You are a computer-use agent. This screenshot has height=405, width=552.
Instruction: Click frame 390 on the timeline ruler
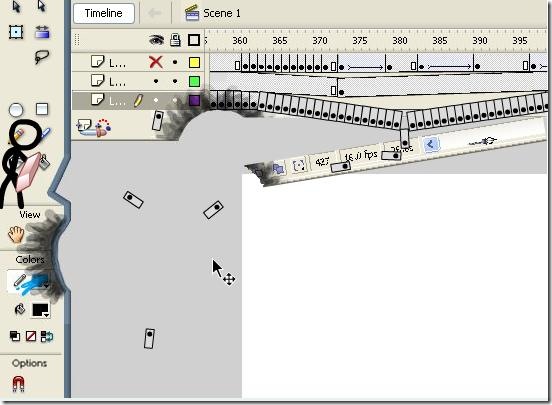tap(480, 41)
